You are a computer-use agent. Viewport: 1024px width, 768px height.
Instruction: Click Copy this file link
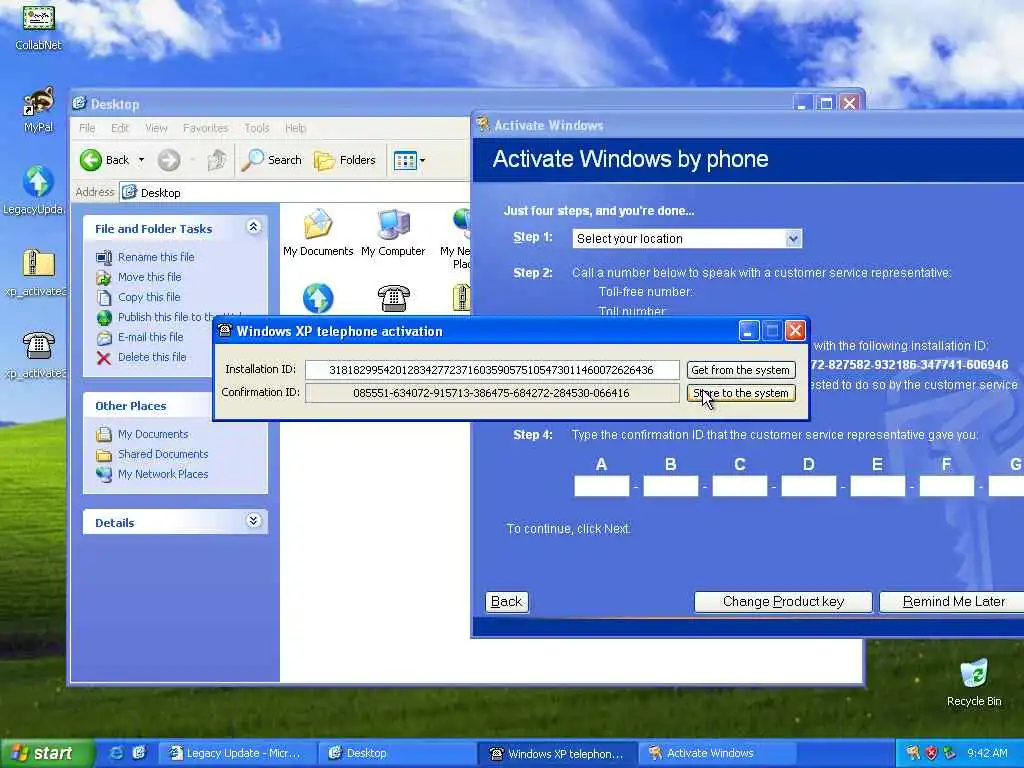pos(149,297)
